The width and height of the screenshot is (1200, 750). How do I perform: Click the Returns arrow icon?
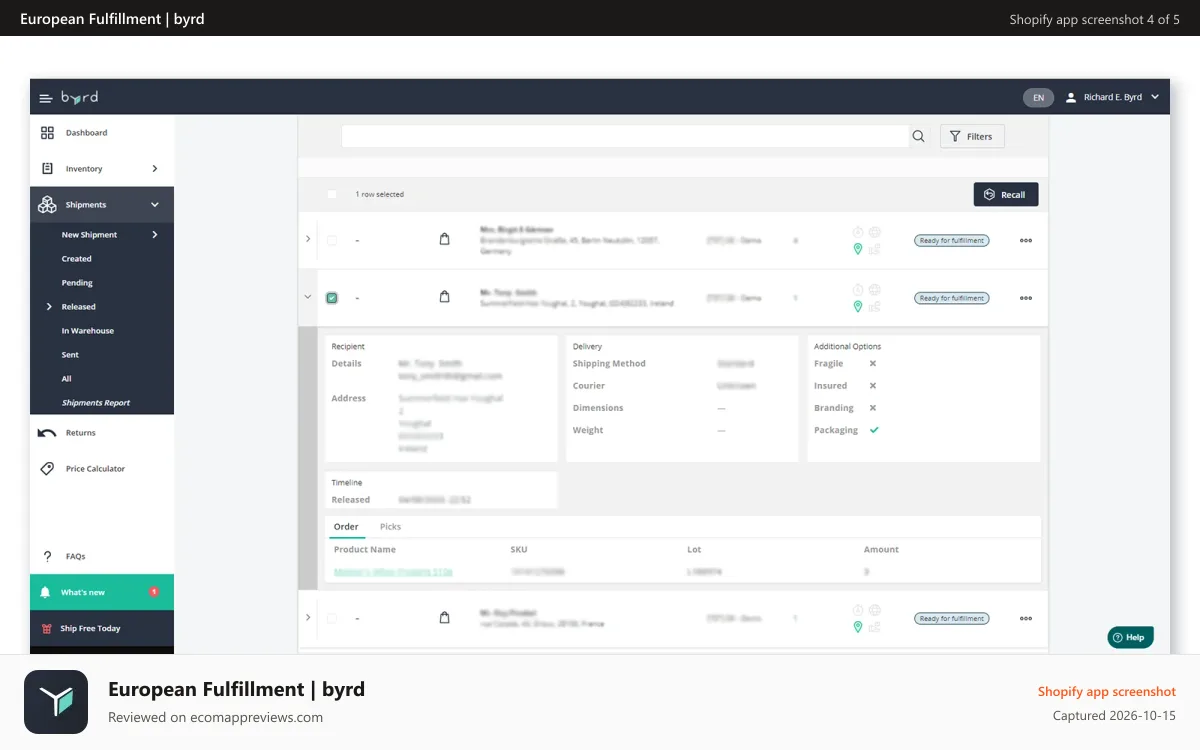47,433
